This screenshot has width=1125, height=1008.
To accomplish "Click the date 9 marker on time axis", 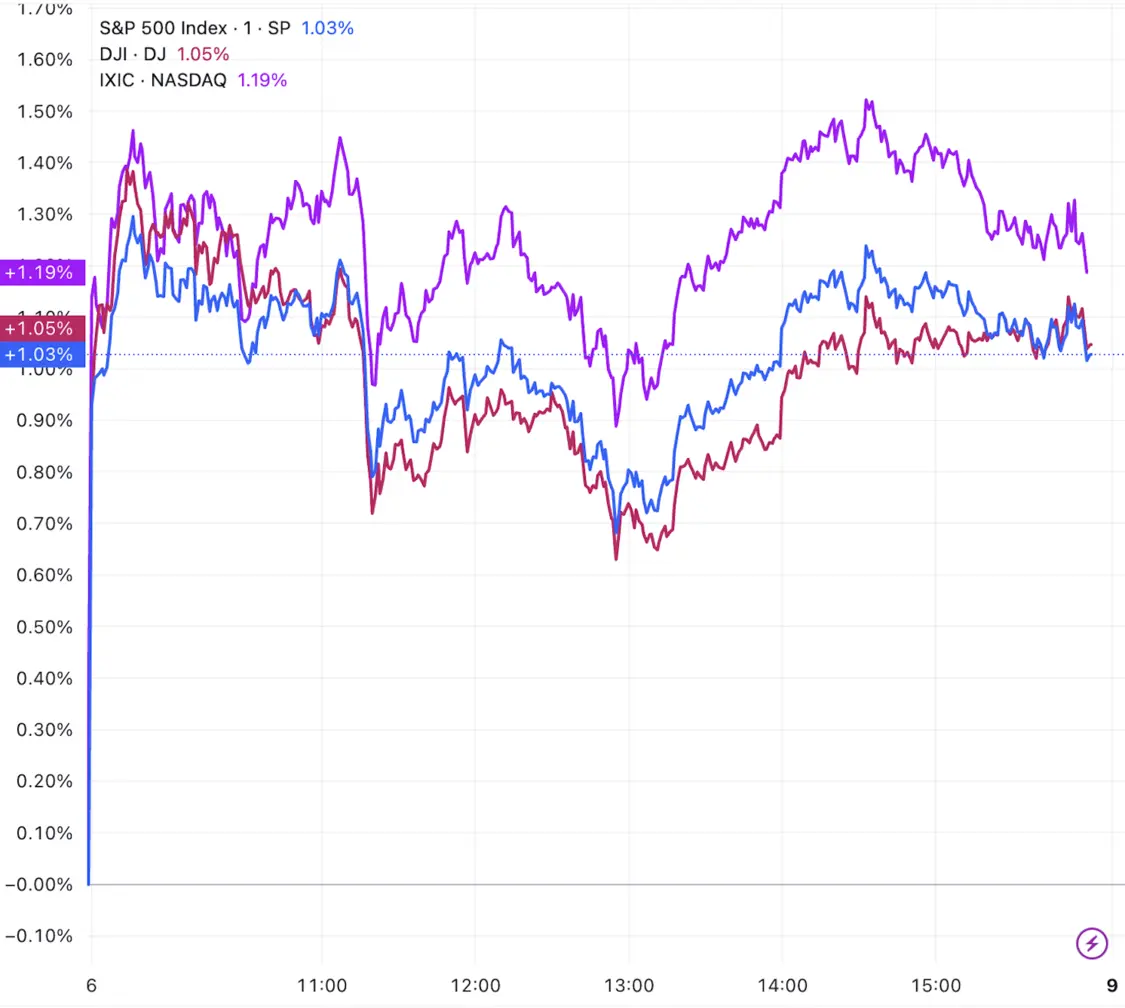I will (1114, 983).
